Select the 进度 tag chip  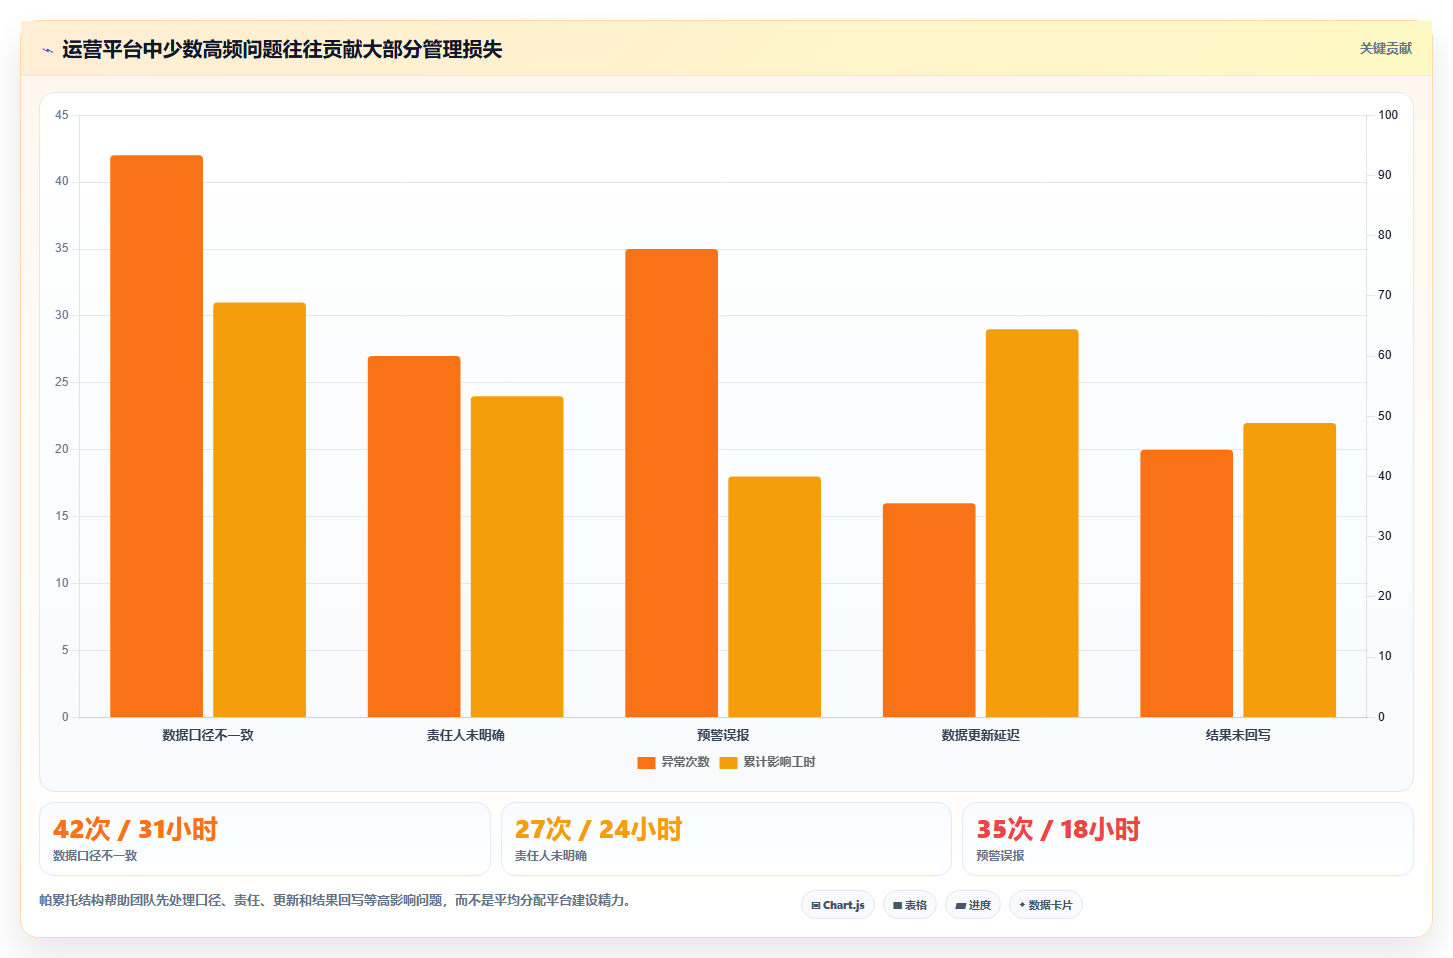tap(973, 905)
